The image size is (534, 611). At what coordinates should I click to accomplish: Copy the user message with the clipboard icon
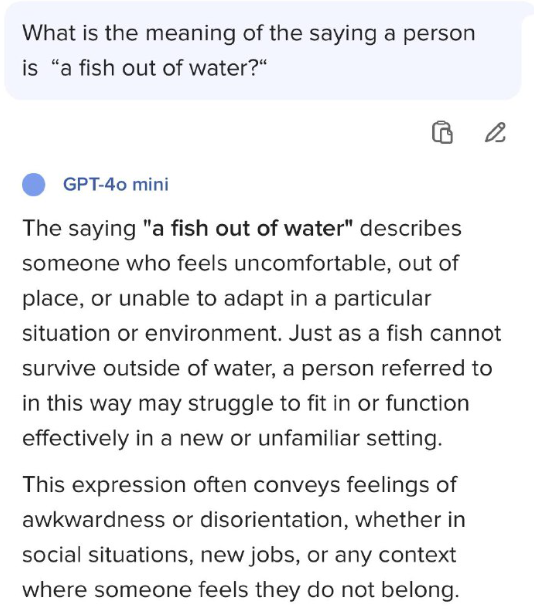[x=442, y=132]
